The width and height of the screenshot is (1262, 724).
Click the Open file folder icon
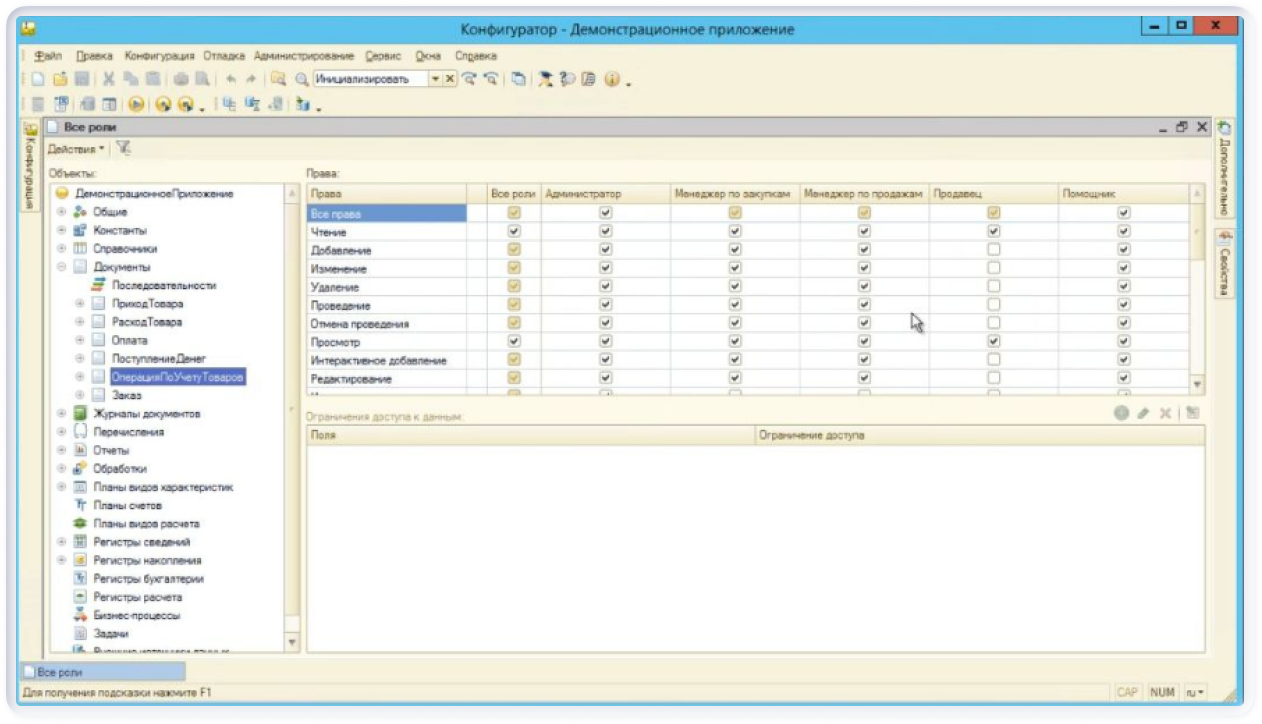pos(59,79)
